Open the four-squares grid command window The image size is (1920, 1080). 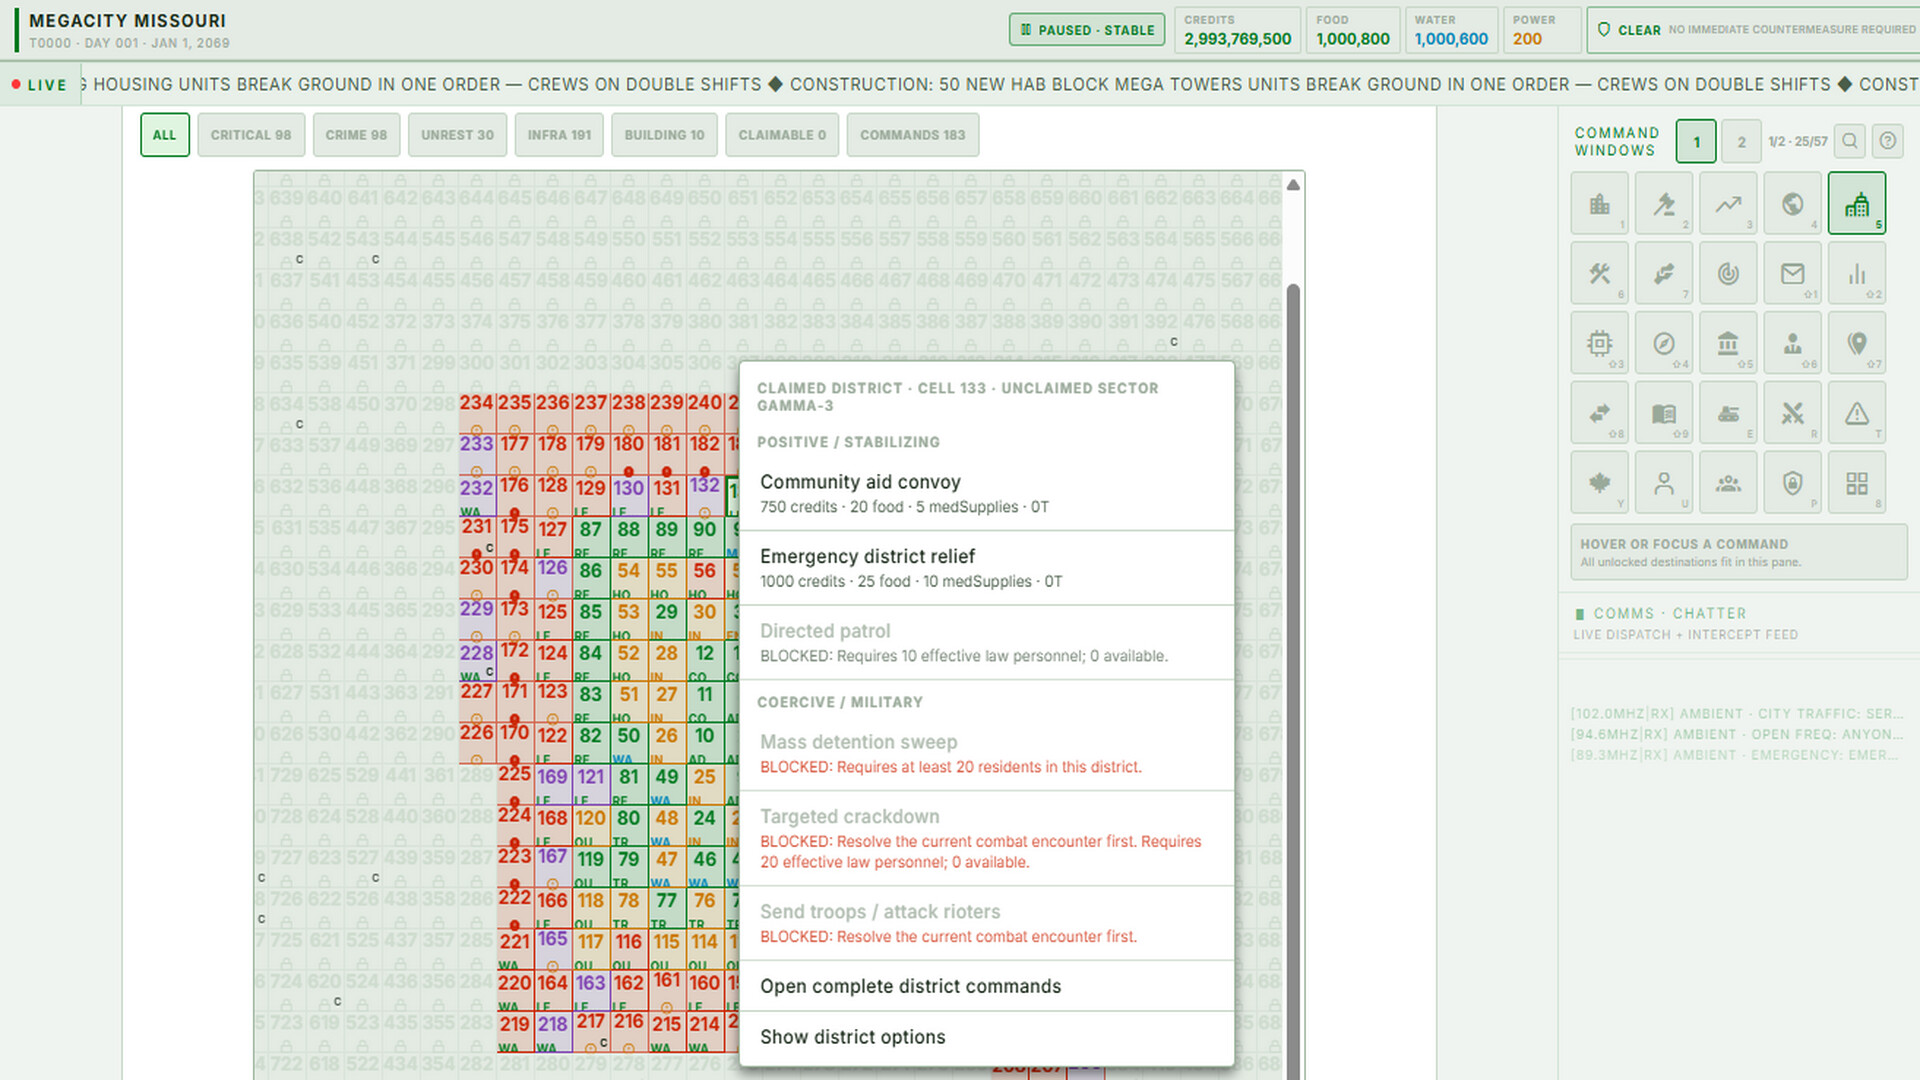point(1857,483)
